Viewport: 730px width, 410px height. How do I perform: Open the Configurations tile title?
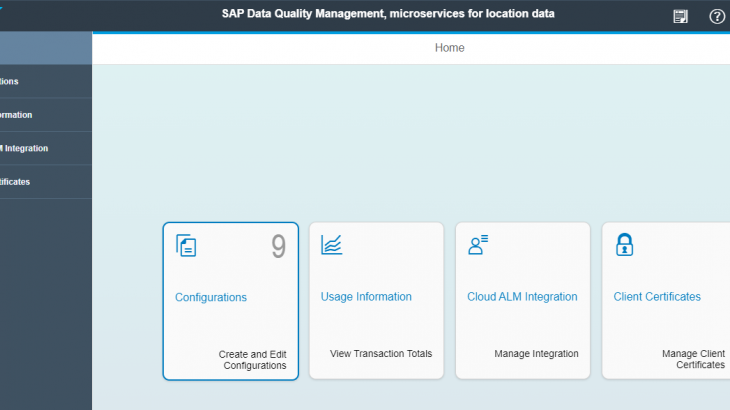point(211,297)
